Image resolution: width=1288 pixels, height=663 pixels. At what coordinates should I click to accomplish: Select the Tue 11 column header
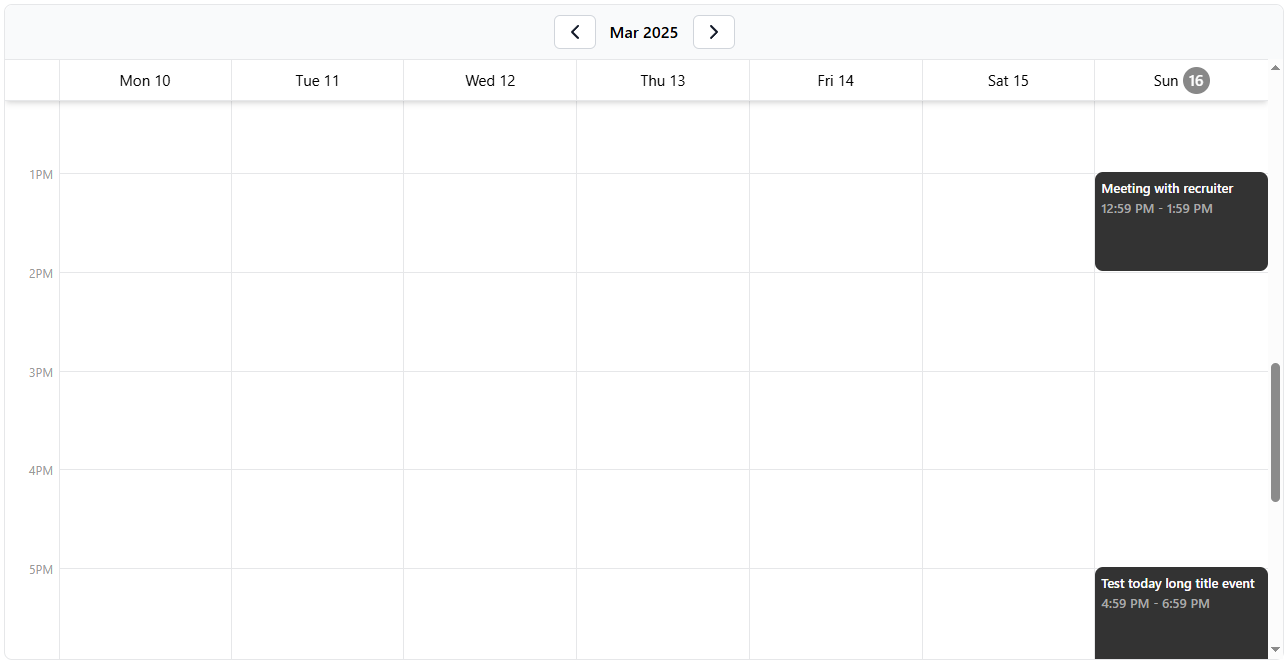tap(317, 80)
